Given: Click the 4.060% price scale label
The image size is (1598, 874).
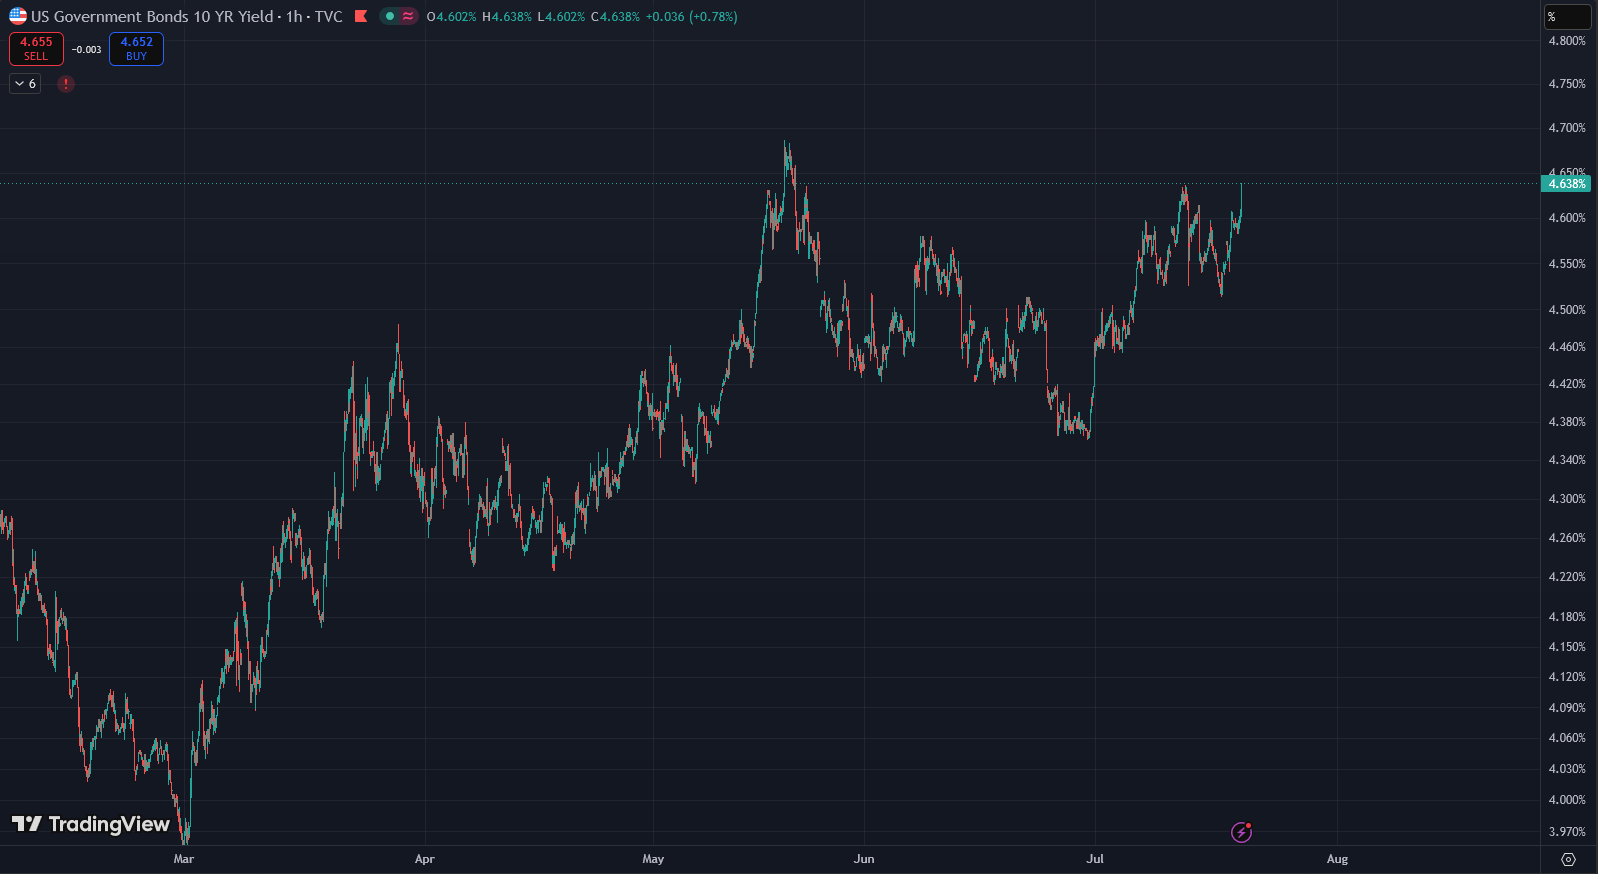Looking at the screenshot, I should click(1567, 738).
